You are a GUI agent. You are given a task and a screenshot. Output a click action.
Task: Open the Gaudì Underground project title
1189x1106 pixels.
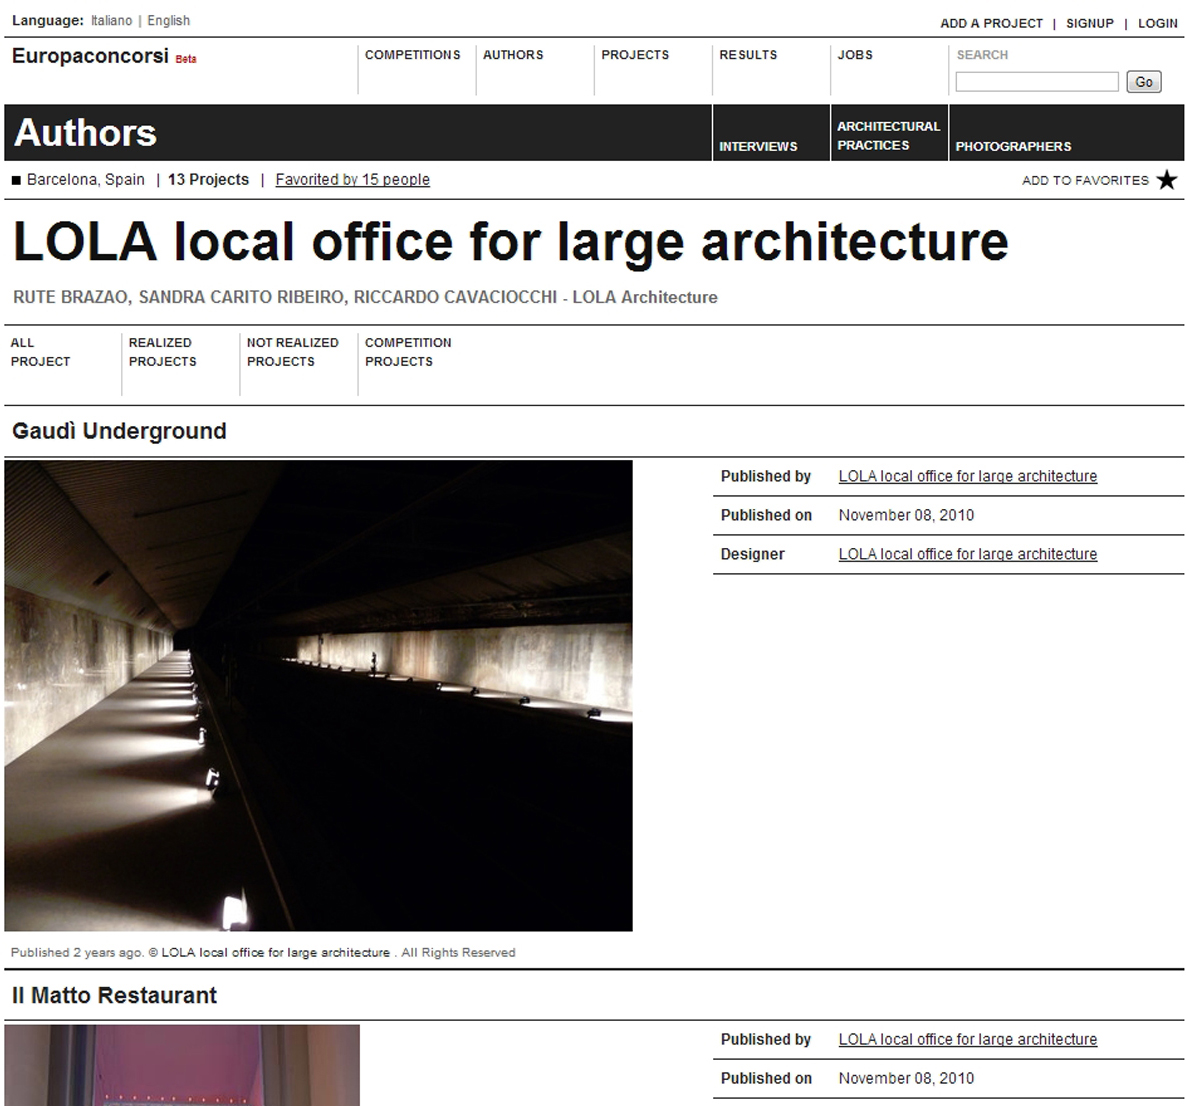(119, 431)
